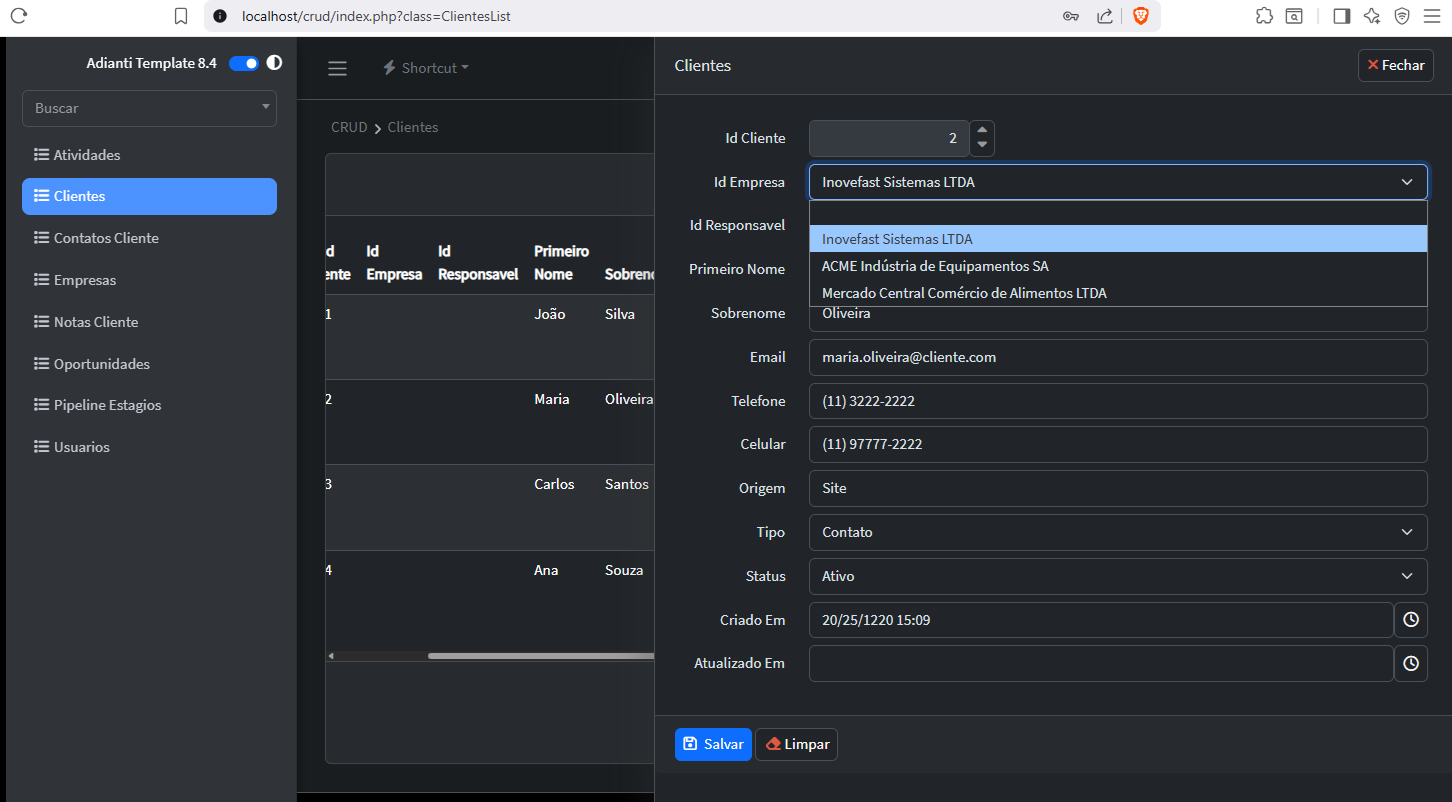Click the Ana cell in the table

tap(546, 570)
